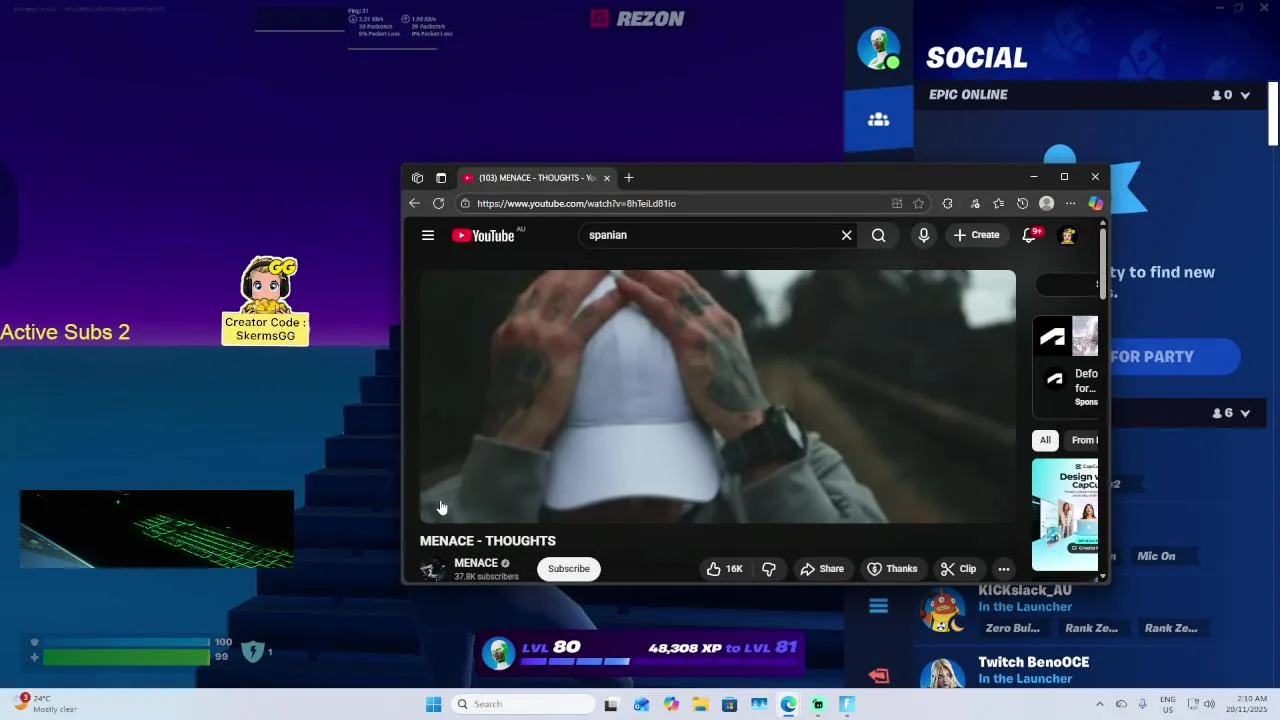The image size is (1280, 720).
Task: Expand the Fortnite friends group showing 6
Action: (1245, 413)
